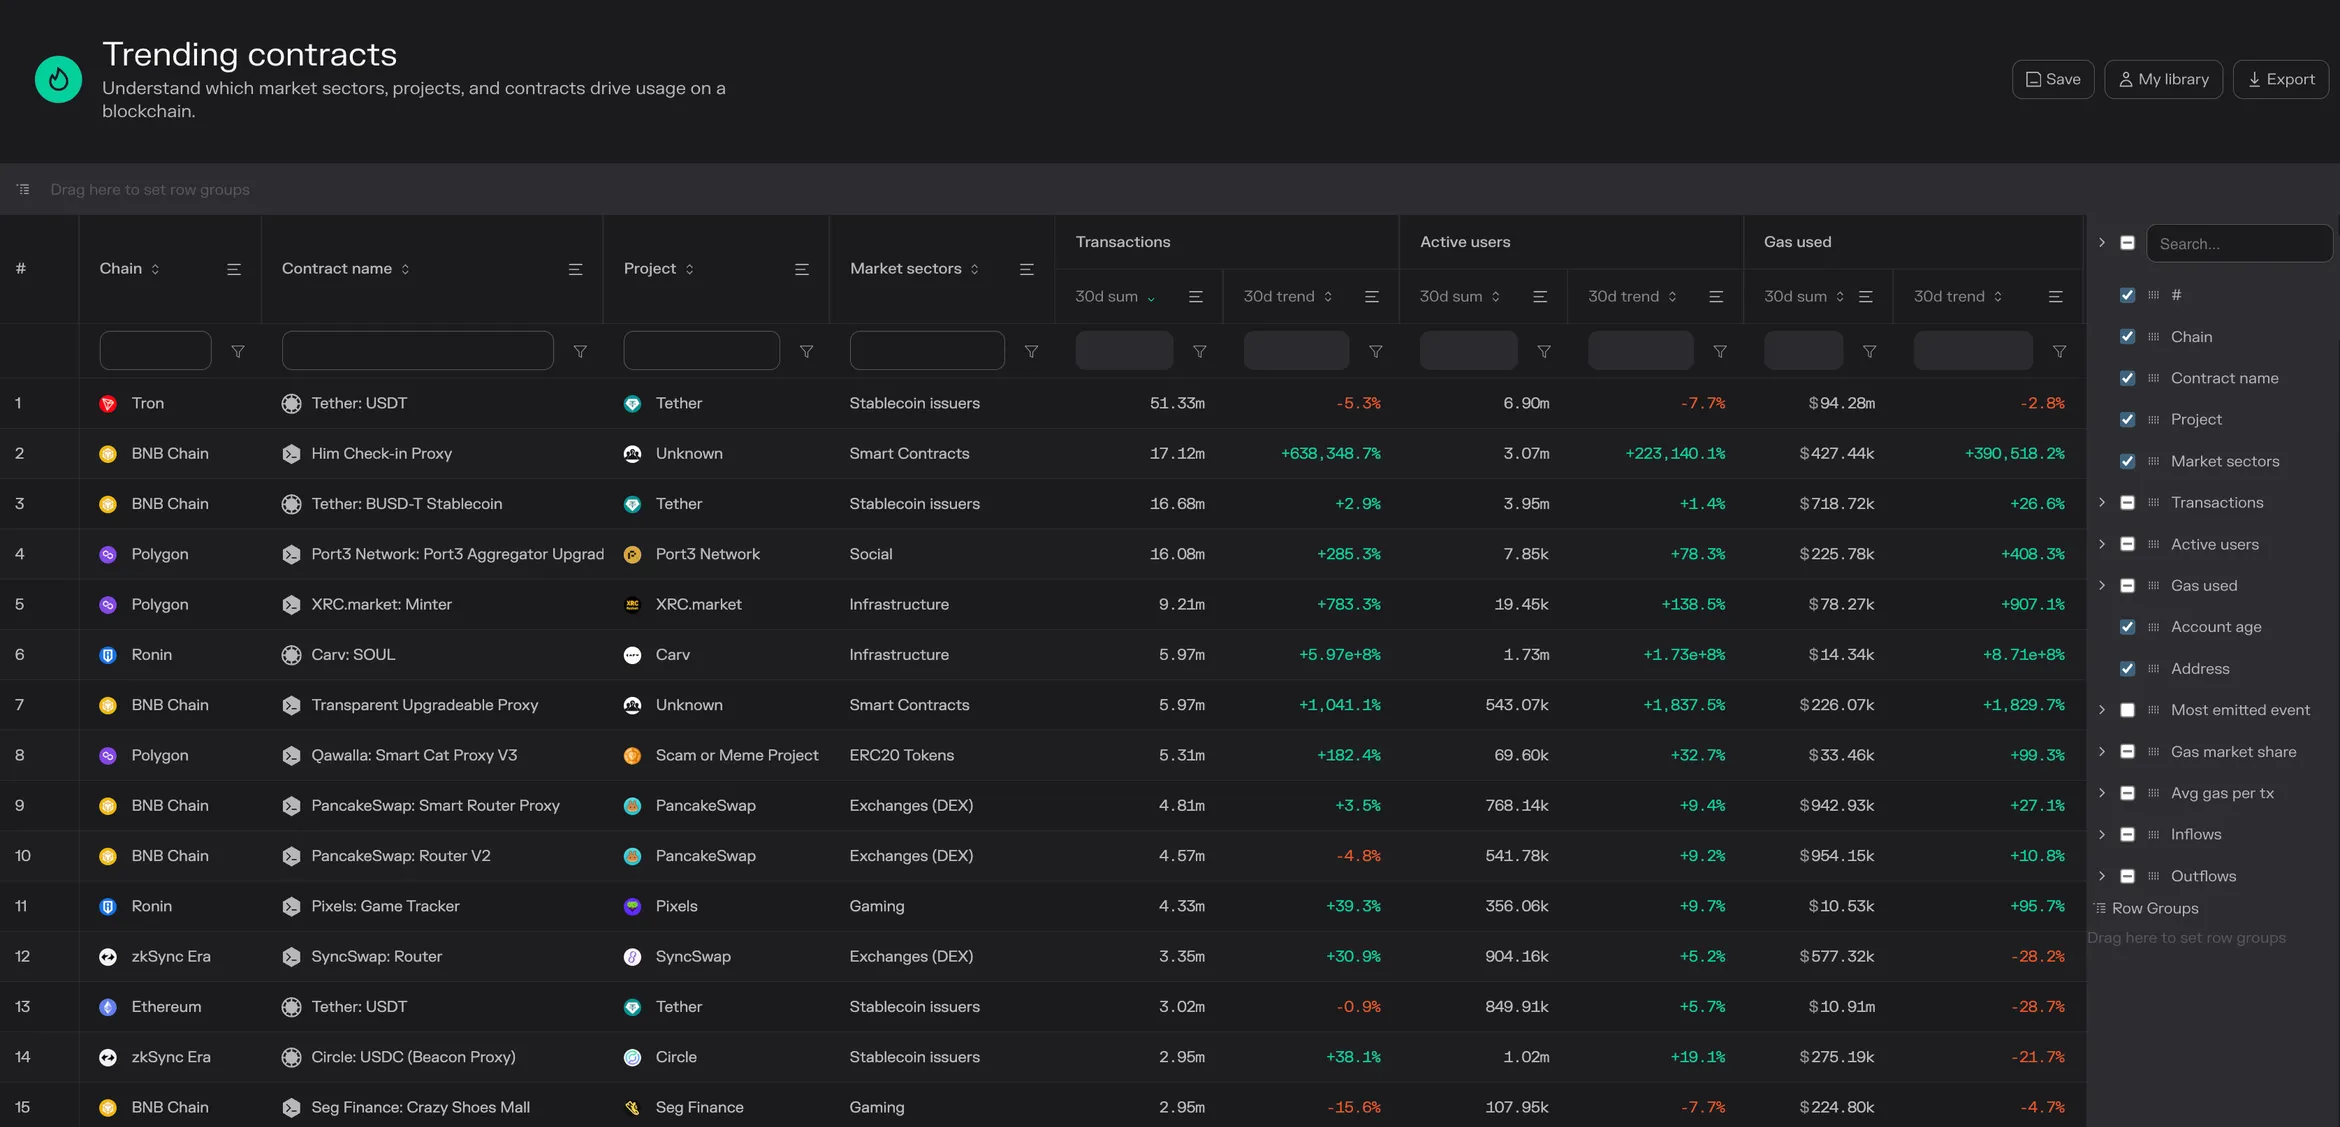
Task: Uncheck the Project column checkbox
Action: click(2128, 420)
